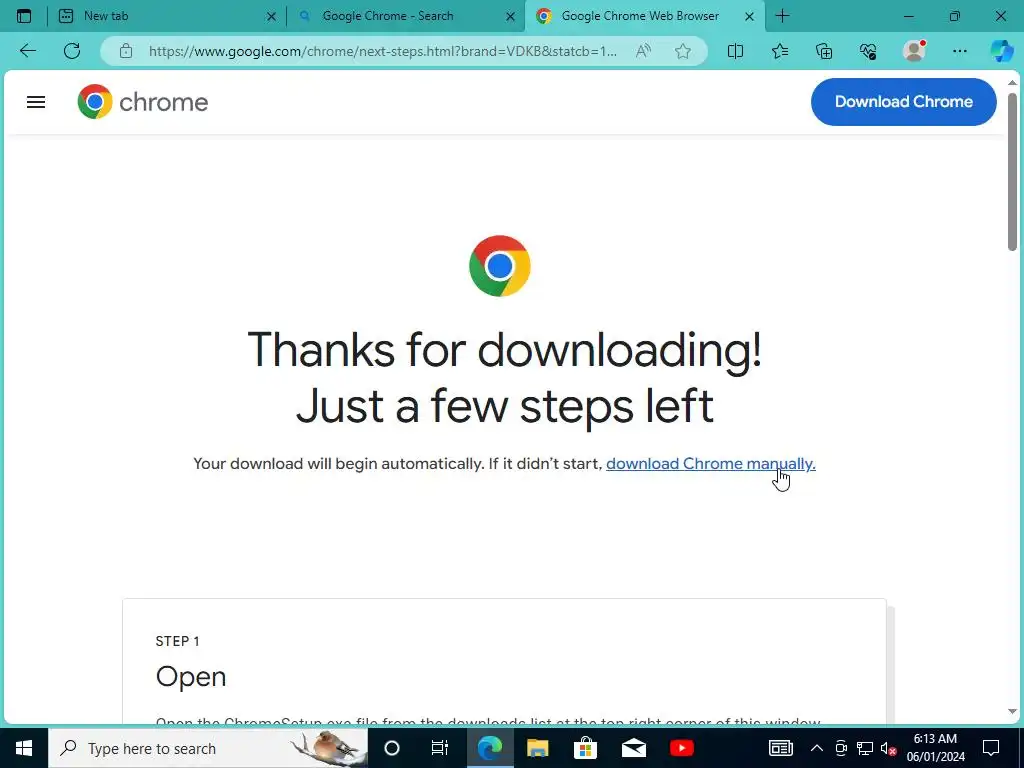This screenshot has height=768, width=1024.
Task: Close the Google Chrome - Search tab
Action: click(511, 16)
